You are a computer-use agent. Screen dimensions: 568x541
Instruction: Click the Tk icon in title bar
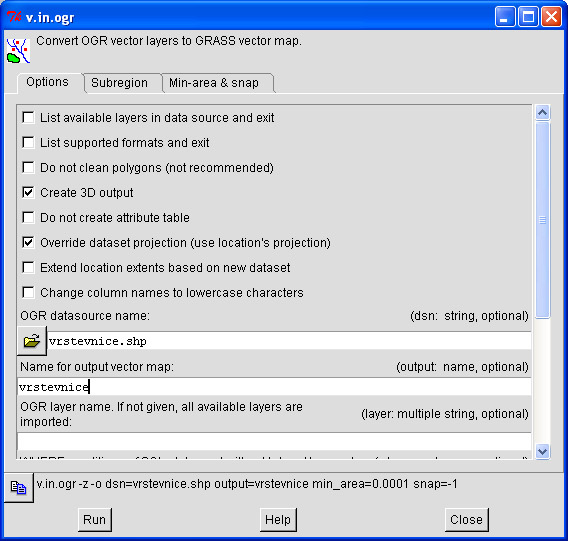coord(14,16)
